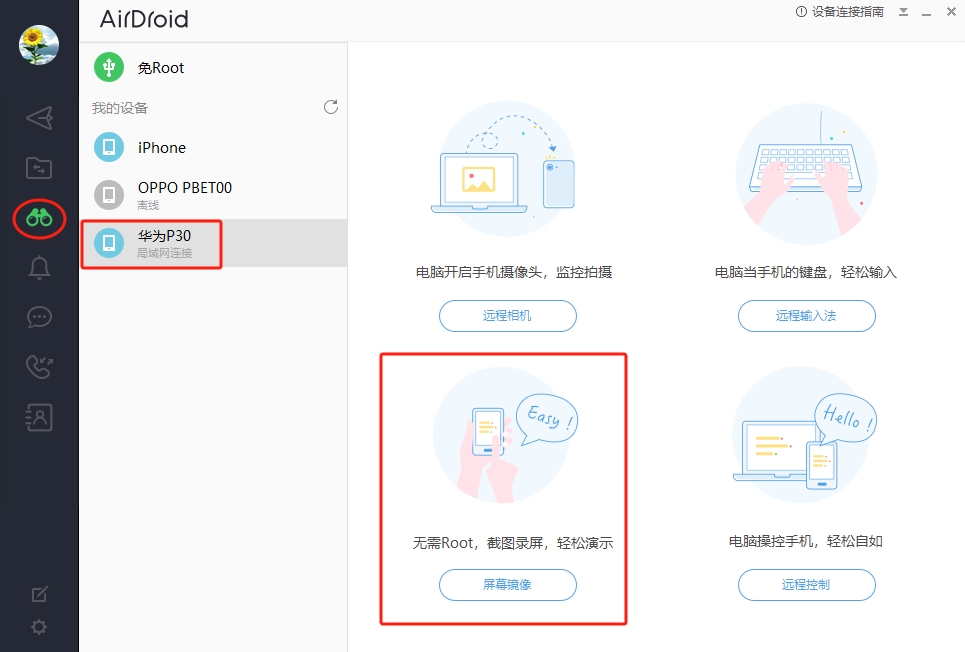Select the binoculars remote control icon
Screen dimensions: 965x652
39,218
